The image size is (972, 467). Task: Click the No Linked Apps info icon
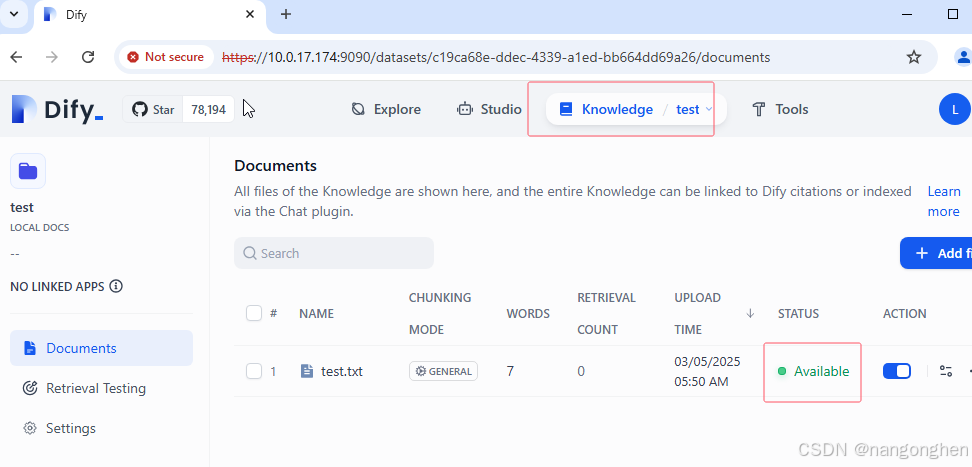coord(116,287)
